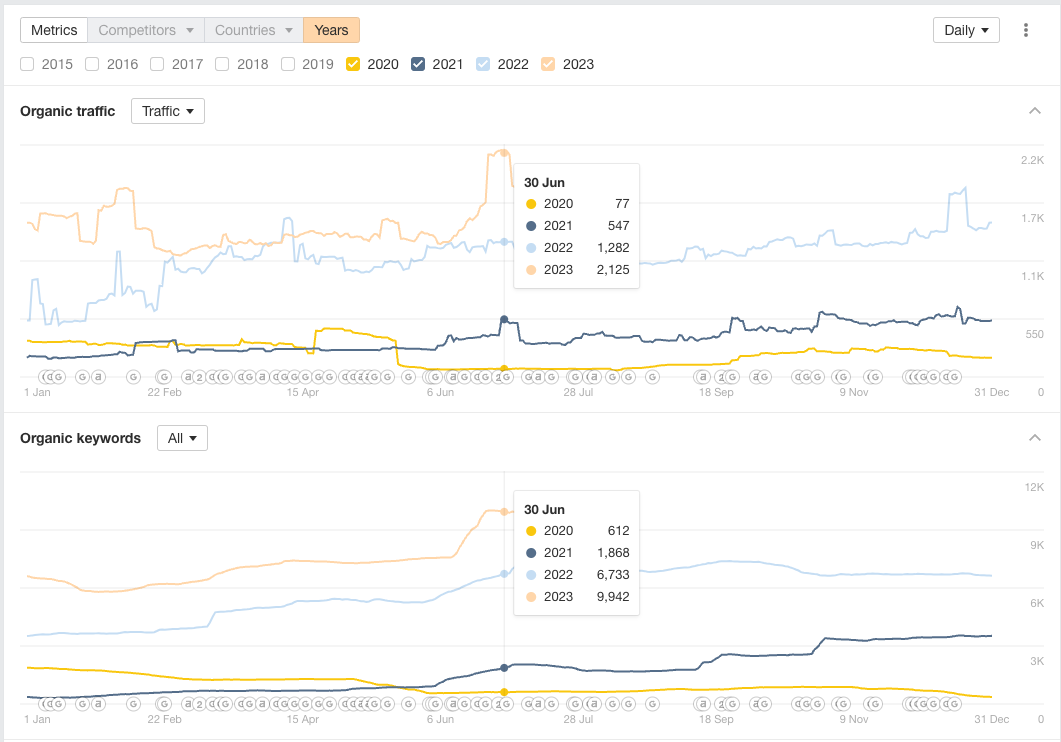Click the 30 Jun date in Organic keywords tooltip
The image size is (1061, 742).
click(544, 509)
